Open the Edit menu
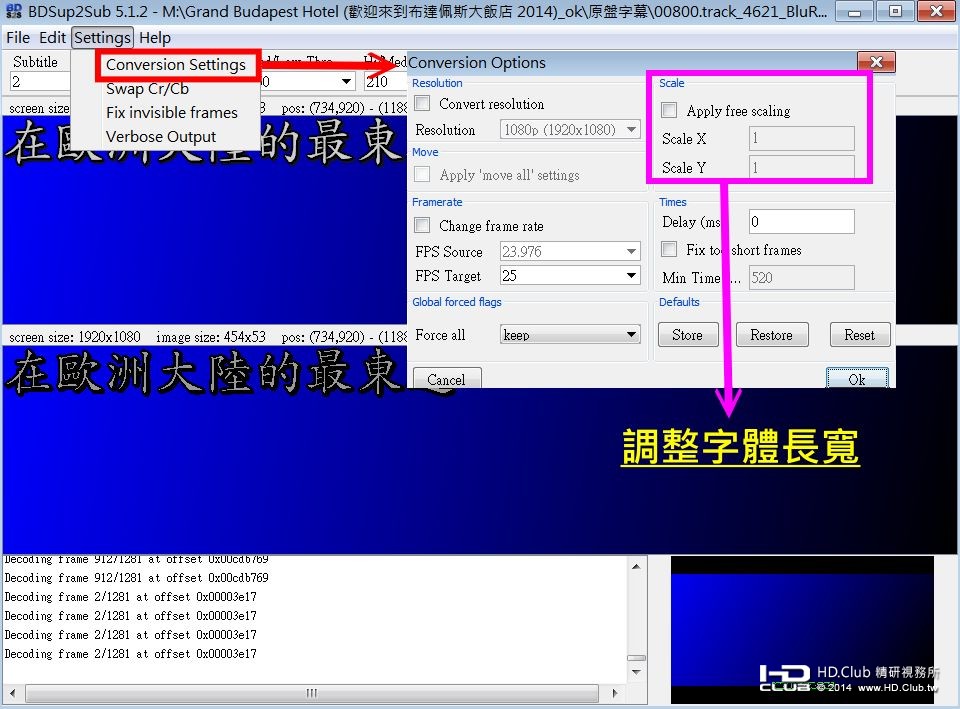 tap(52, 38)
